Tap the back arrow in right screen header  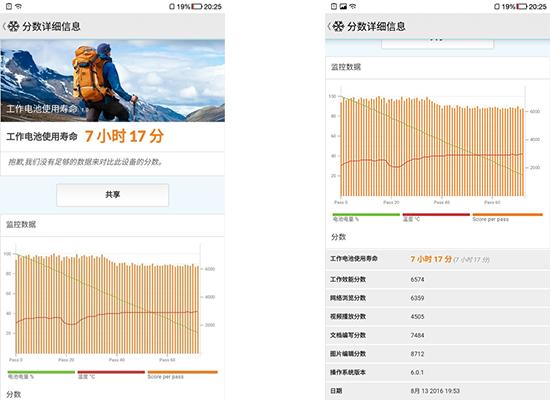pyautogui.click(x=329, y=26)
